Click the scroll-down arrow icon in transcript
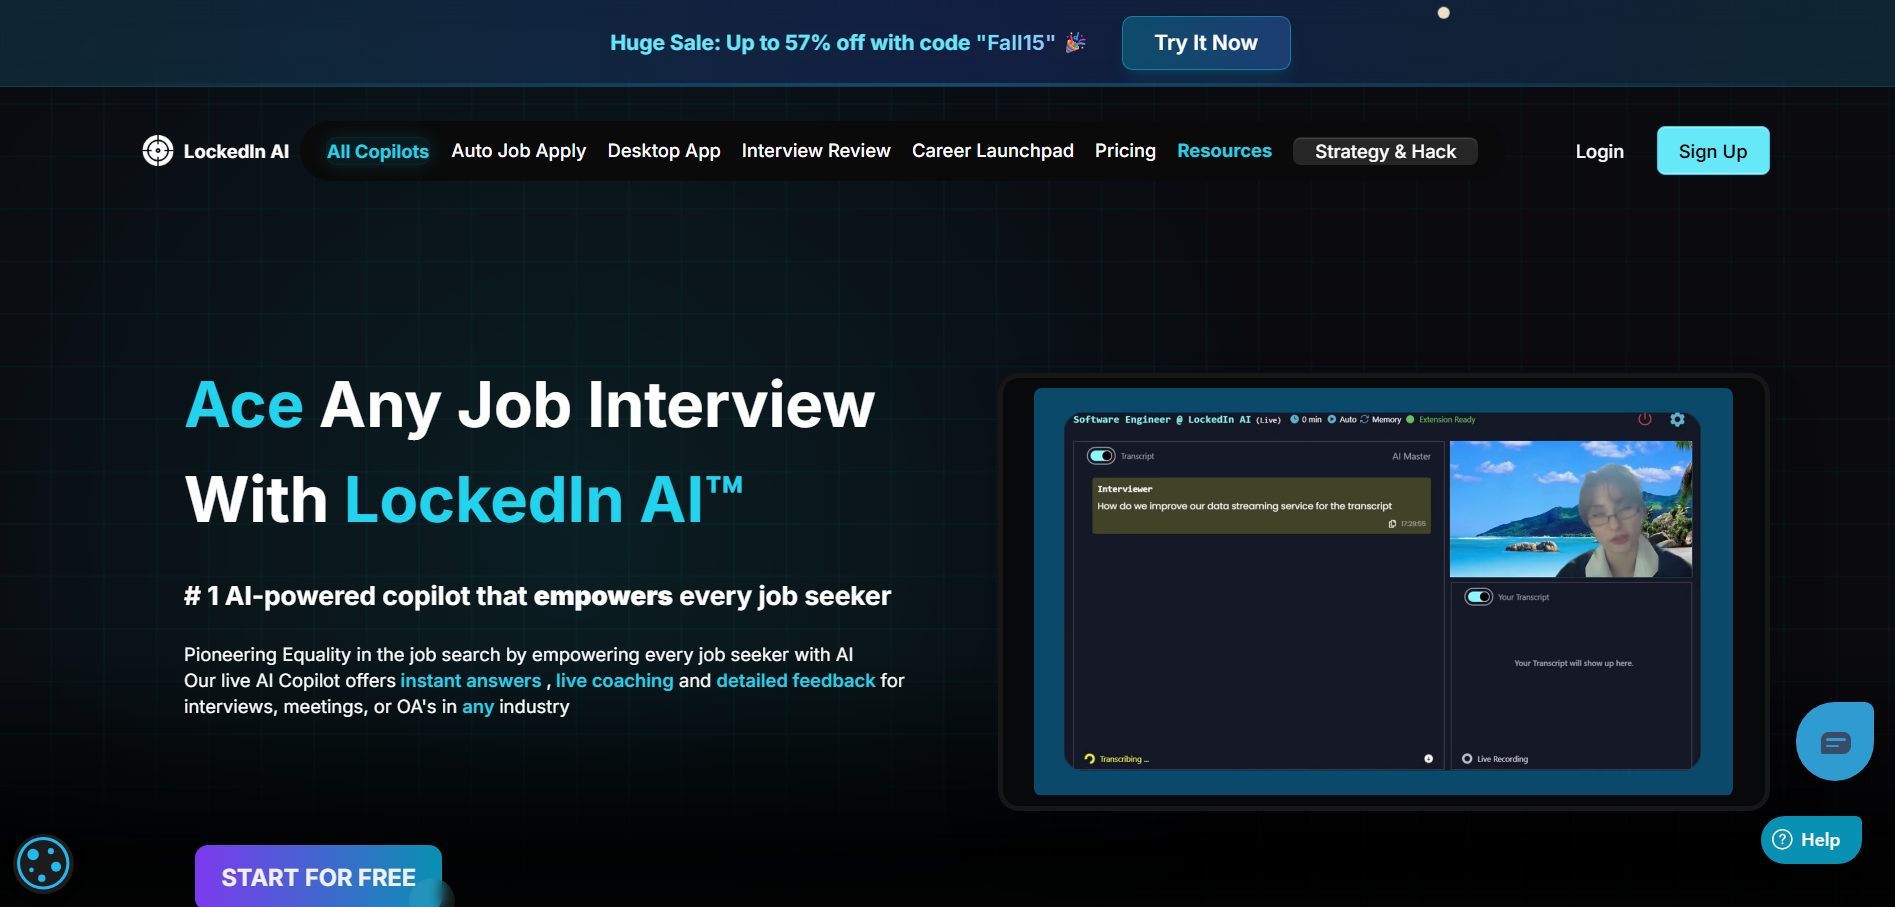 point(1428,759)
